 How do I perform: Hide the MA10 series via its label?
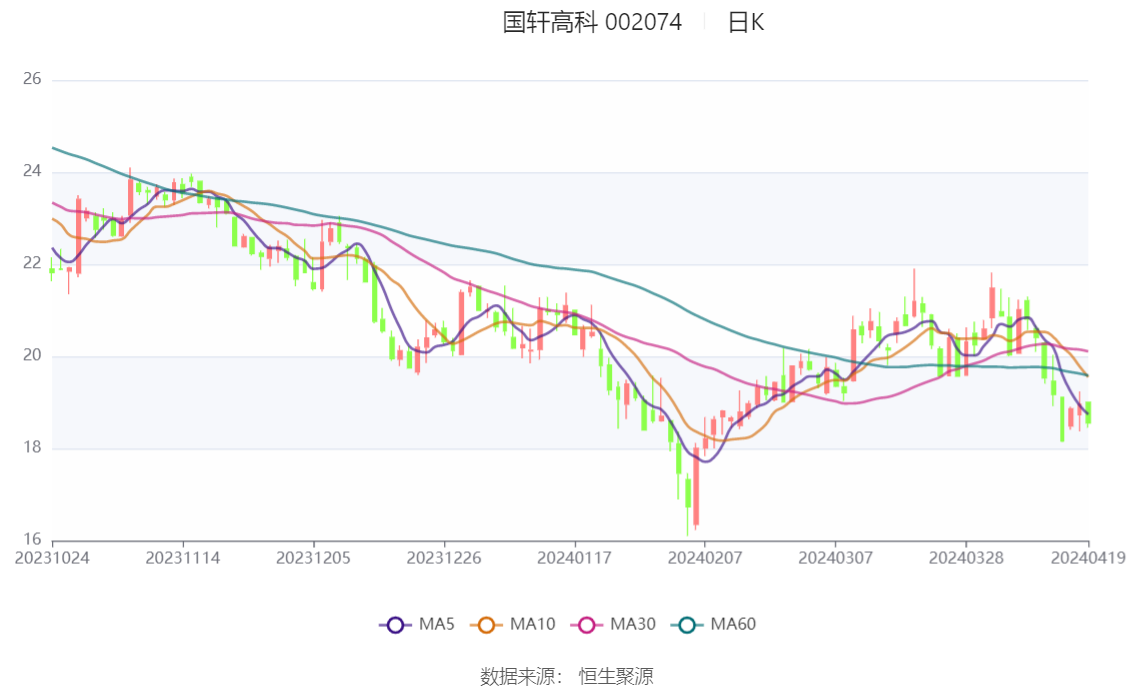pos(532,625)
